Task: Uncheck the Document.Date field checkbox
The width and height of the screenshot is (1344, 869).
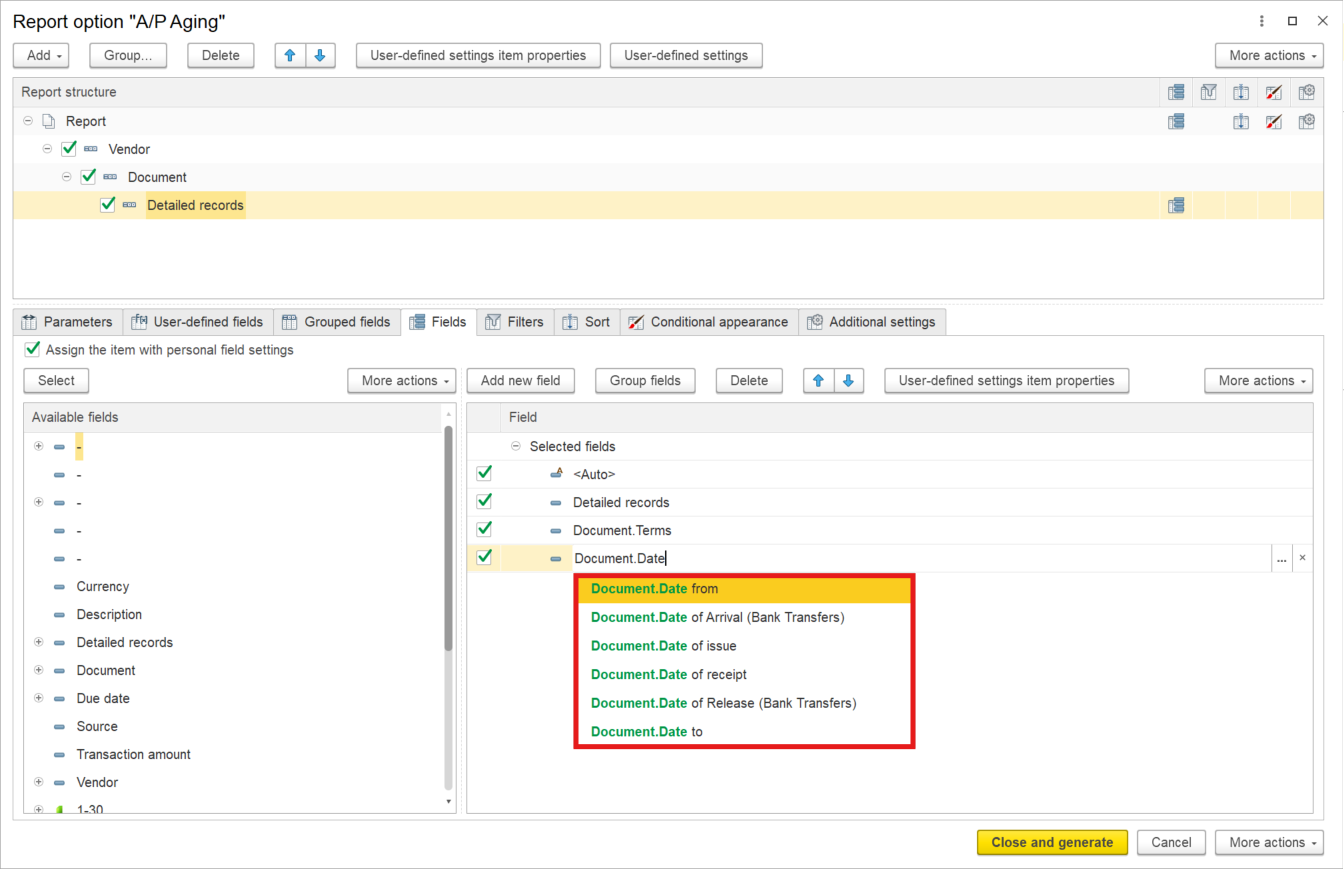Action: 484,557
